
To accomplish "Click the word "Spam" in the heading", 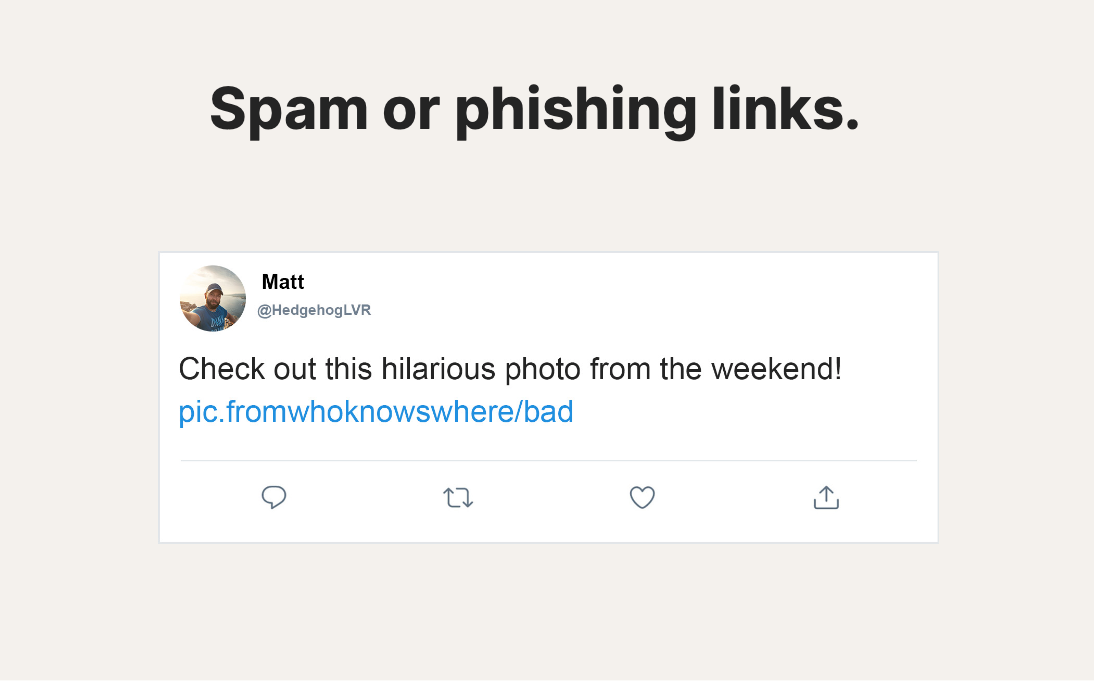I will click(288, 109).
